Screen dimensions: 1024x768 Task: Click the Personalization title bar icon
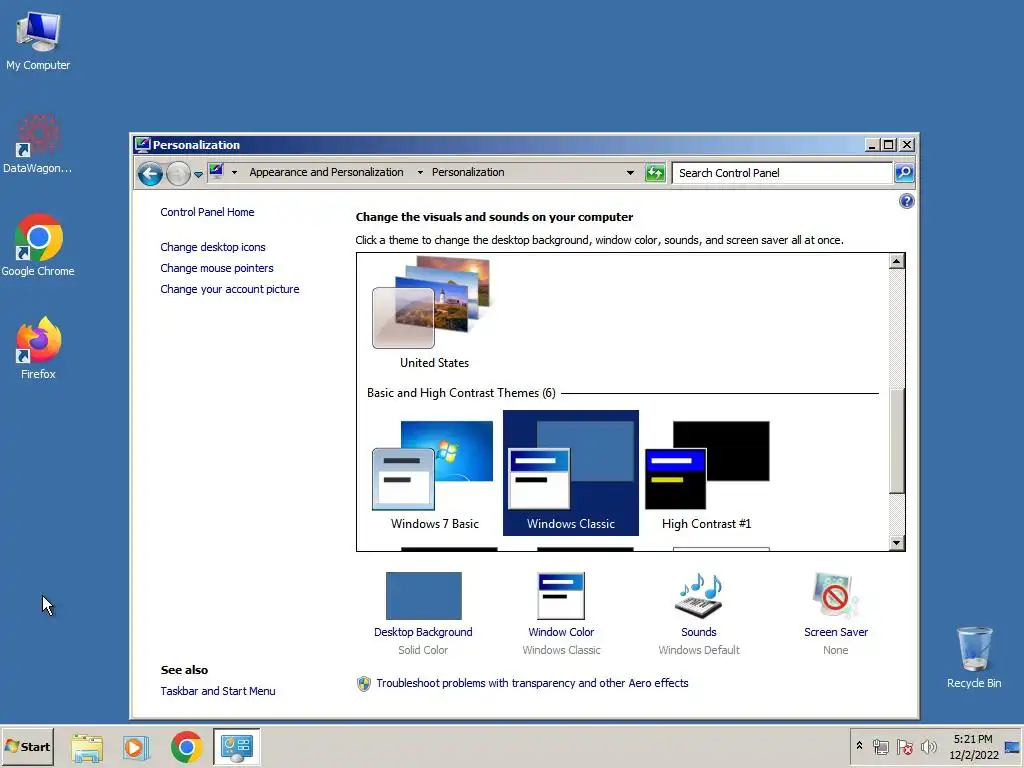click(142, 144)
